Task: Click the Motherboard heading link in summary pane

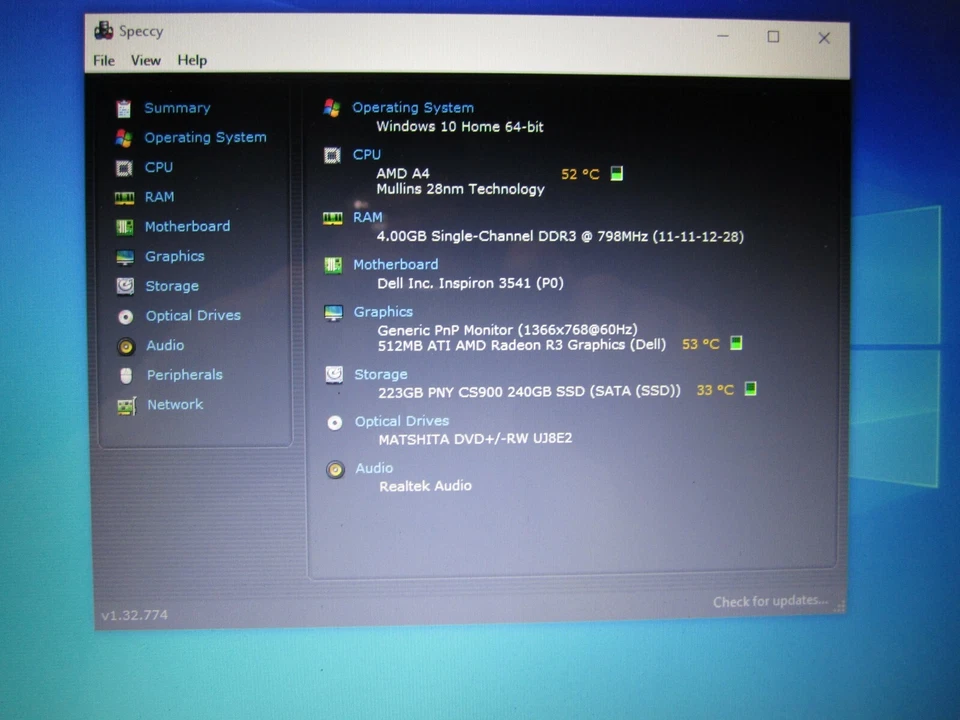Action: tap(396, 264)
